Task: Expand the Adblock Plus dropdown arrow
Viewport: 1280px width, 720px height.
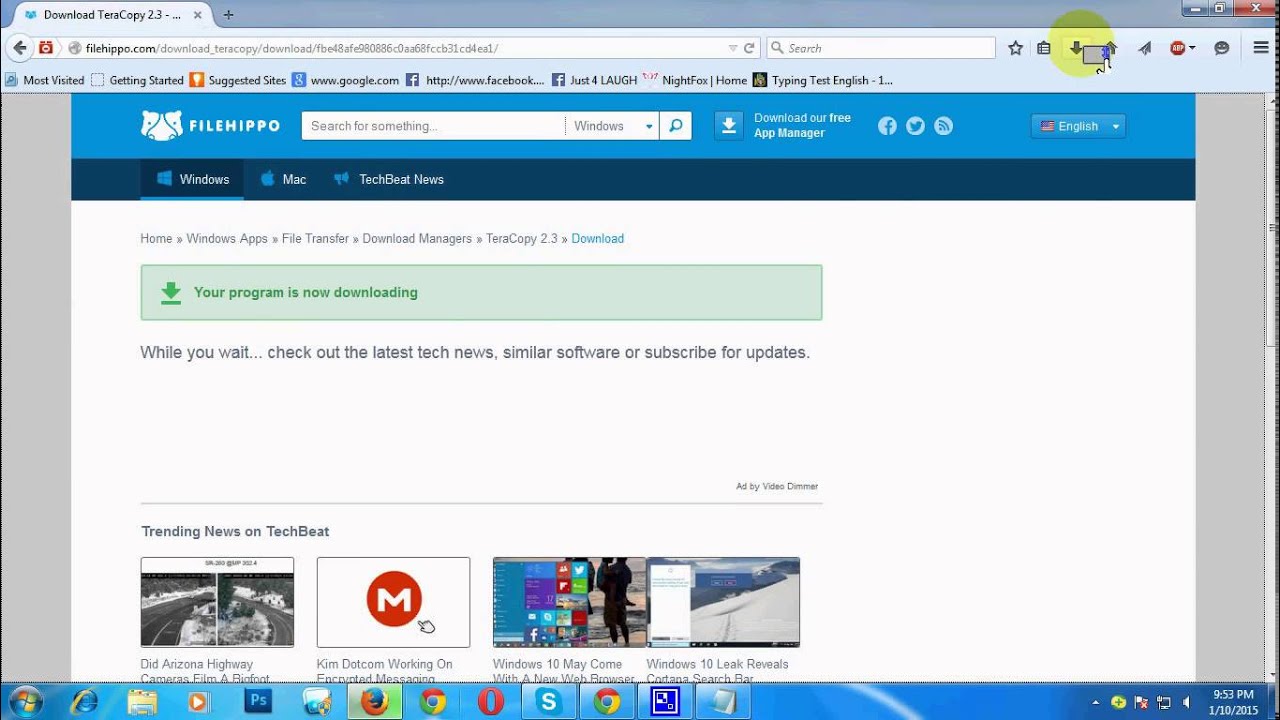Action: (1192, 48)
